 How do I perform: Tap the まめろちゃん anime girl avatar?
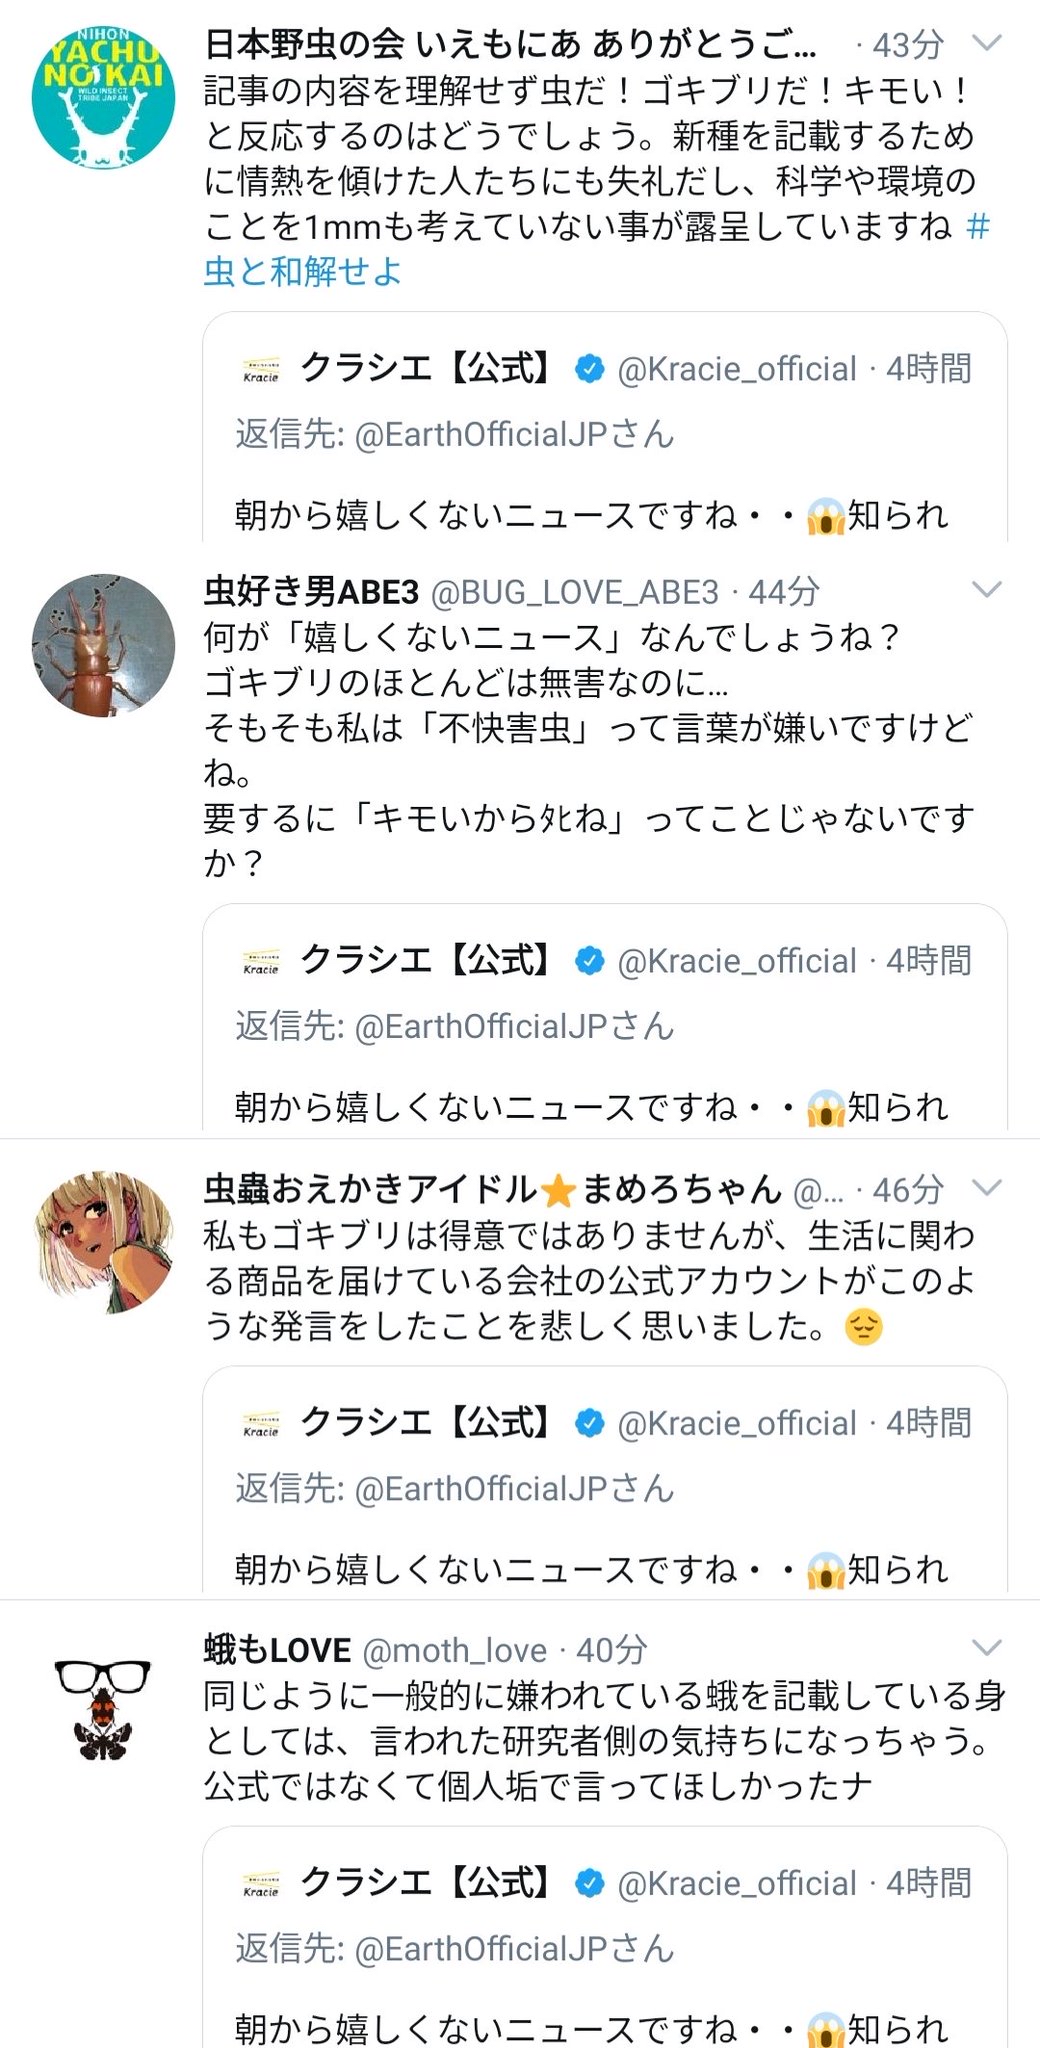[x=104, y=1241]
